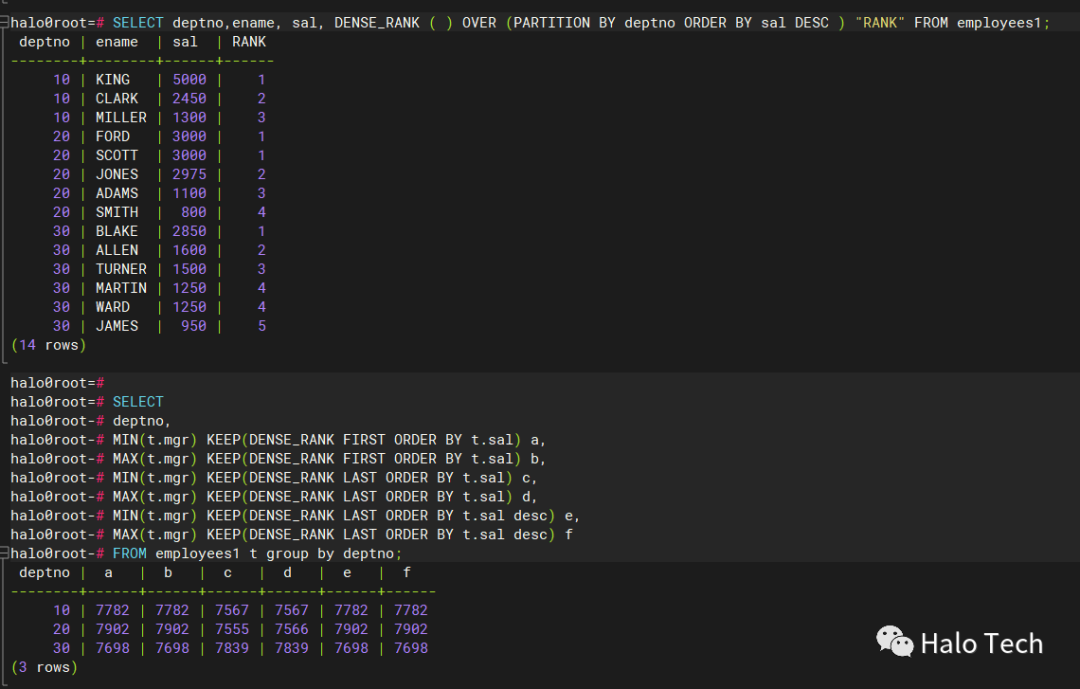Click the ename column header
The width and height of the screenshot is (1080, 689).
click(x=116, y=42)
